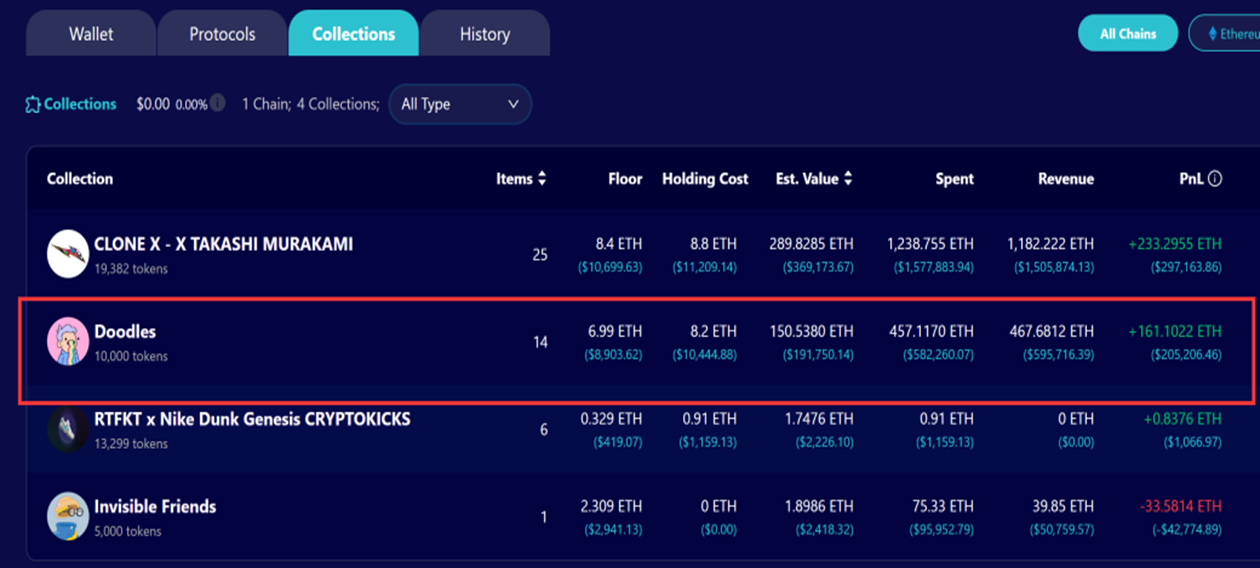Open the Invisible Friends collection name
1260x568 pixels.
coord(155,507)
